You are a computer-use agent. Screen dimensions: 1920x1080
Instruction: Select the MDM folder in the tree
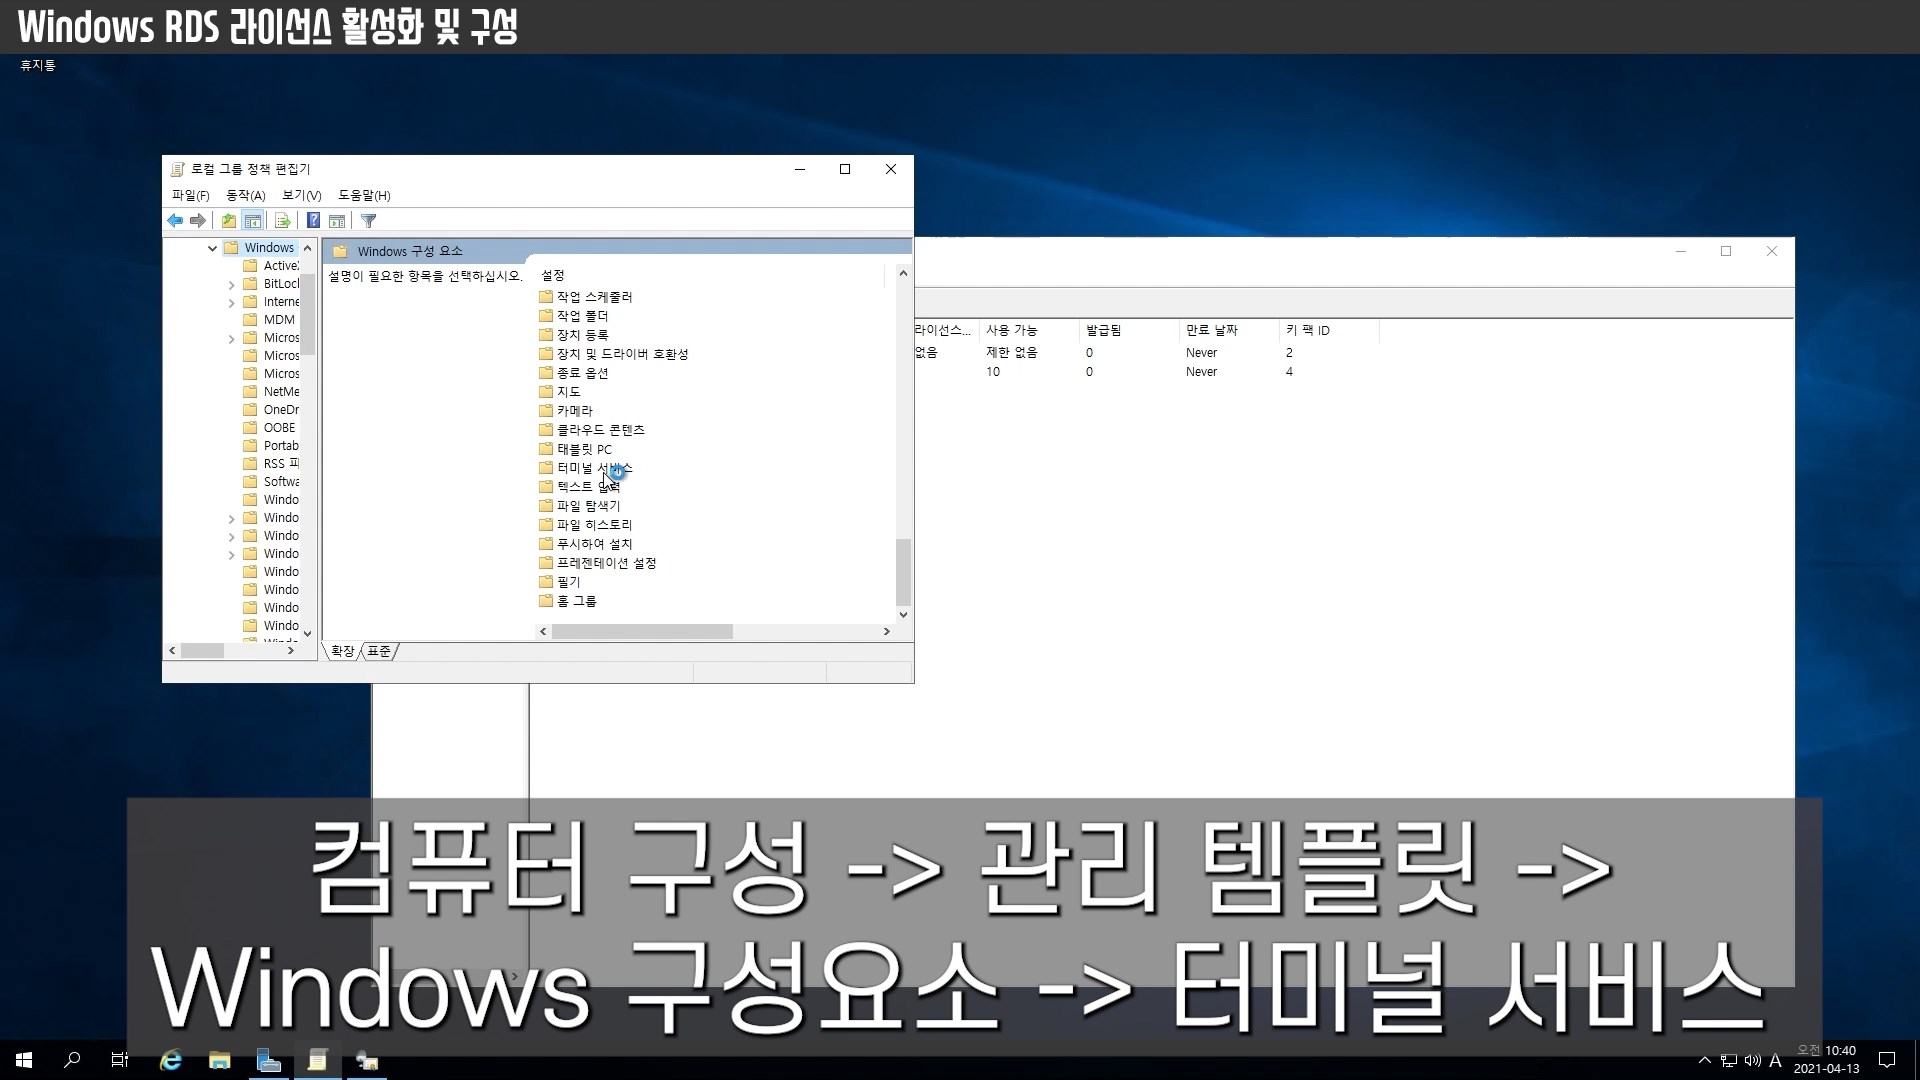pos(270,320)
